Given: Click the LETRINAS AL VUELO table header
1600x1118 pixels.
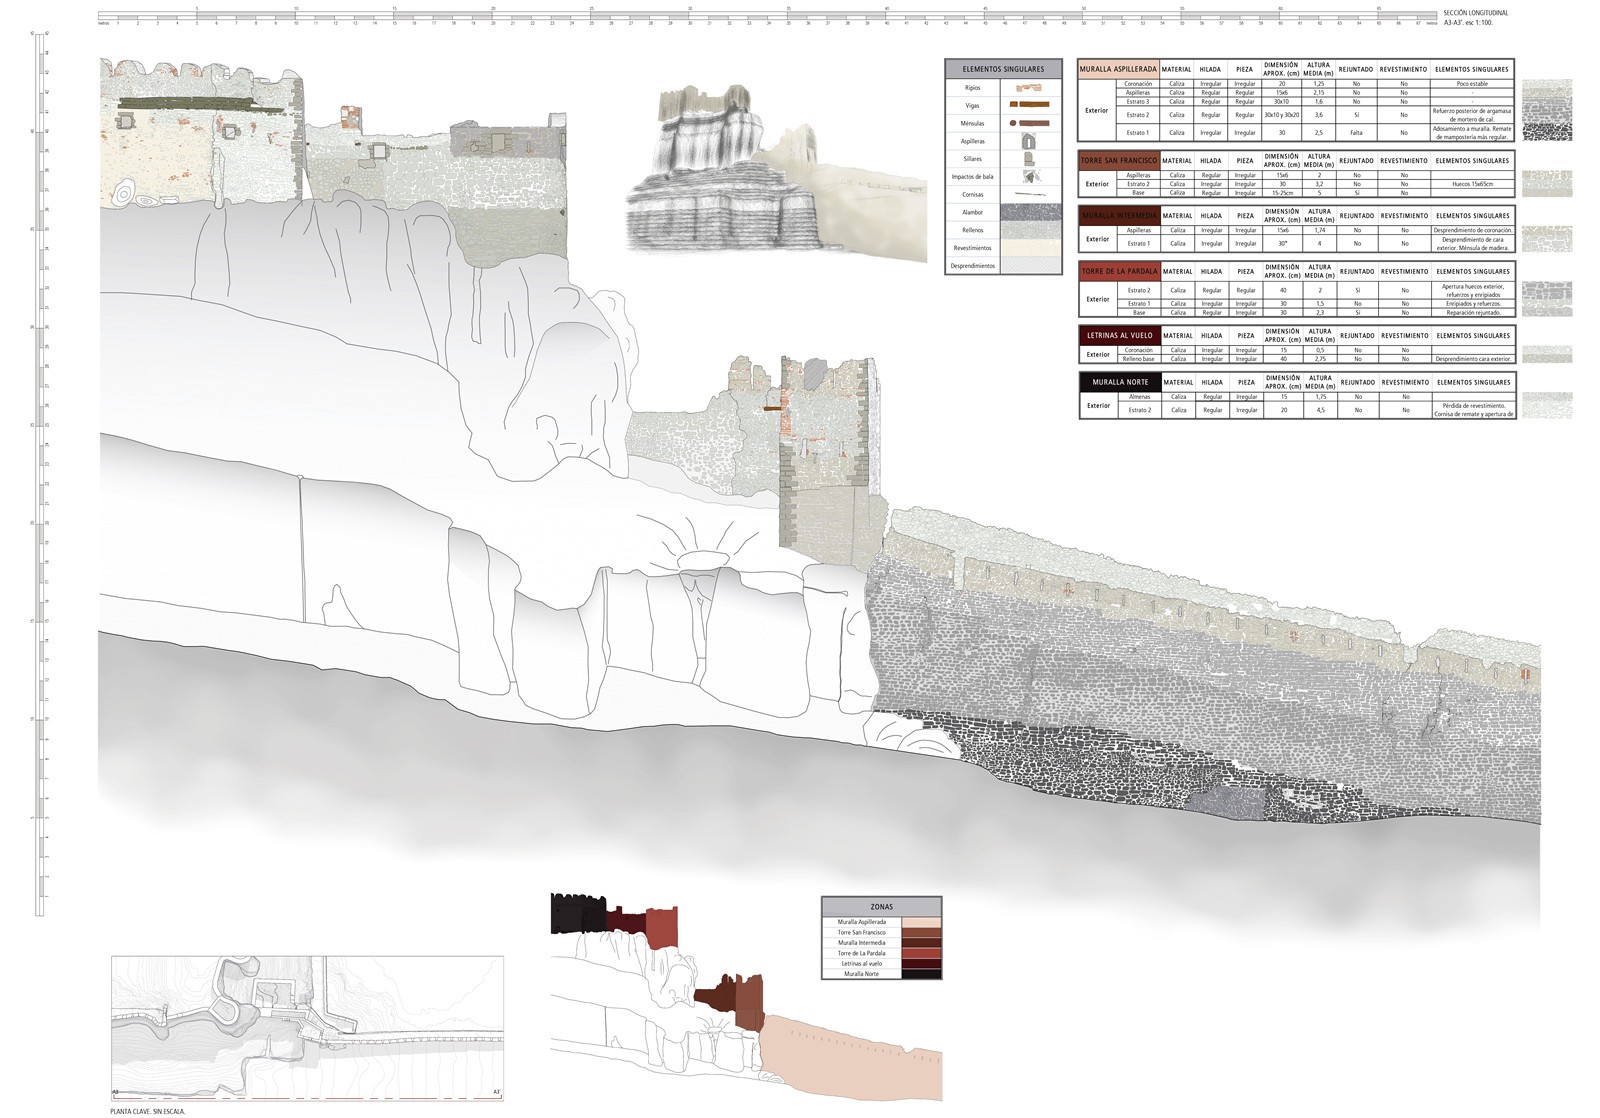Looking at the screenshot, I should pos(1118,335).
